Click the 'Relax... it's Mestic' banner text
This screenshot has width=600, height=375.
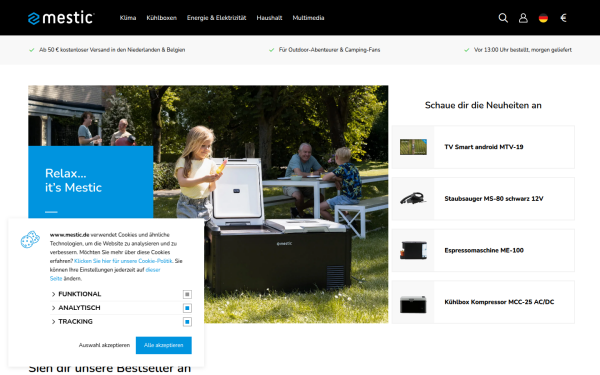tap(73, 180)
